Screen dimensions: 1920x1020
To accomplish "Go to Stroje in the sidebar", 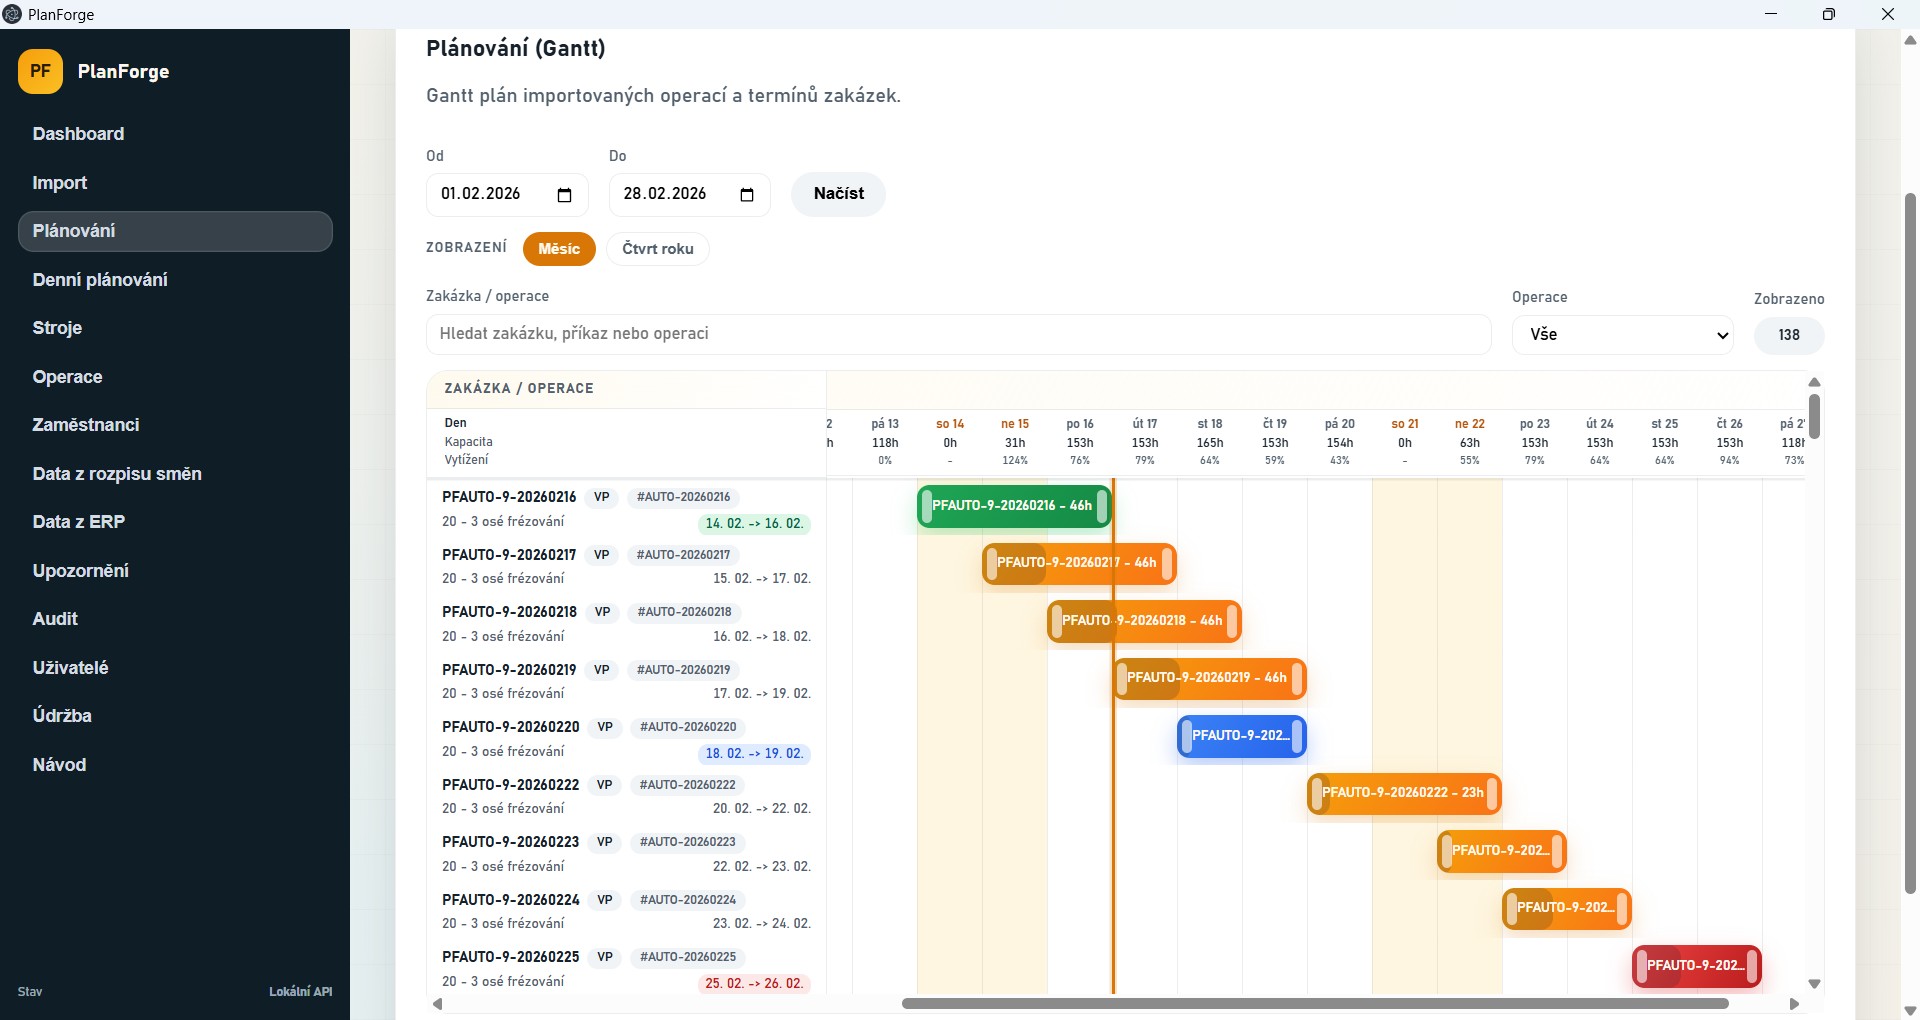I will [x=57, y=328].
